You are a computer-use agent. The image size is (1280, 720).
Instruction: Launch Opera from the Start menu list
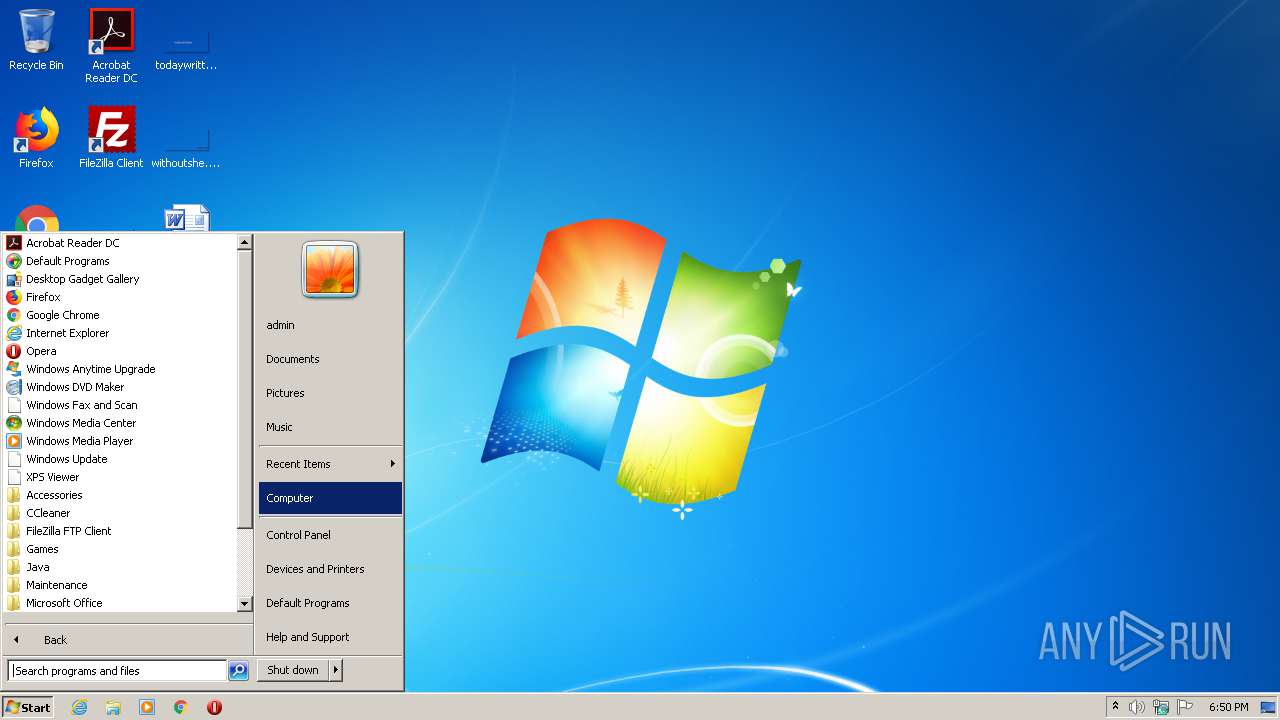[x=120, y=351]
